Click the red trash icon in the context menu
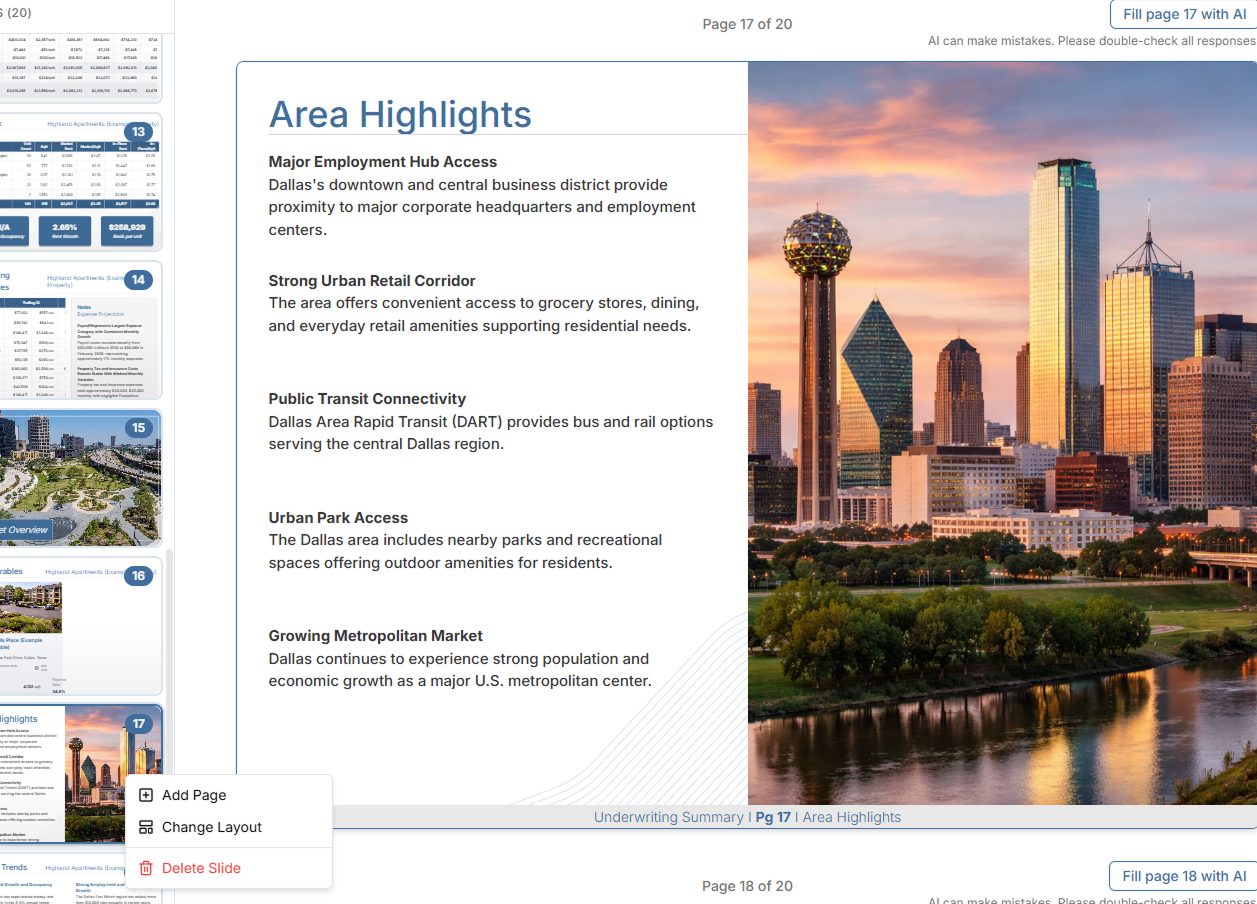 pos(146,868)
